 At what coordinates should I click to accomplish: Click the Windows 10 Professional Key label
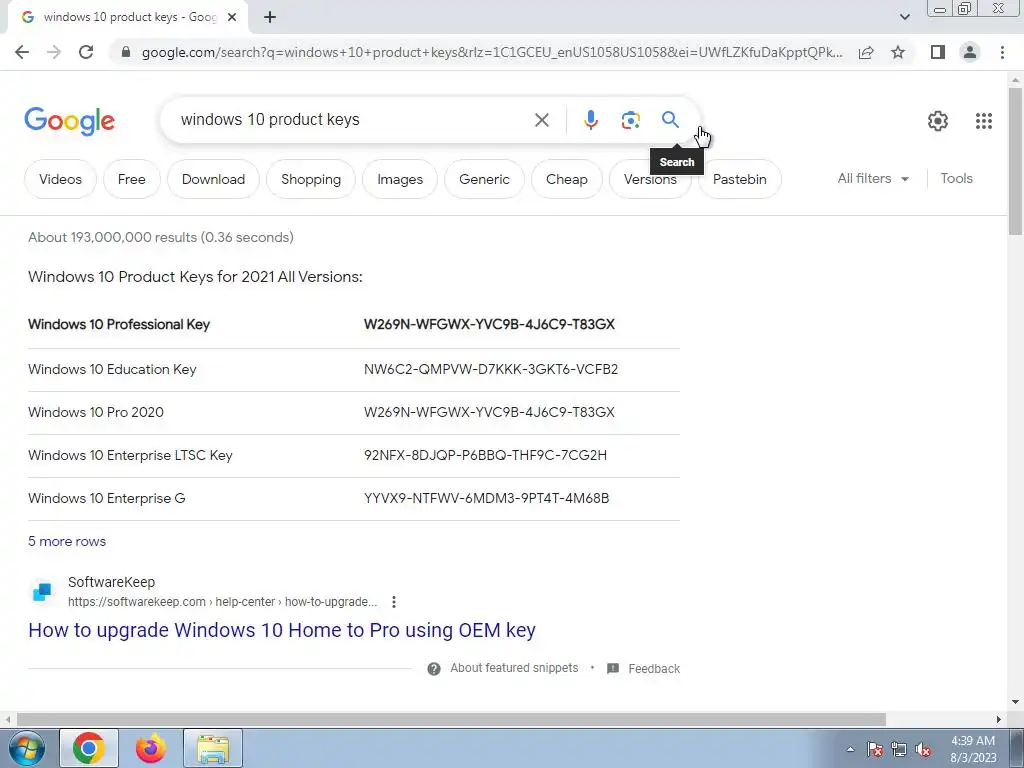(x=119, y=325)
